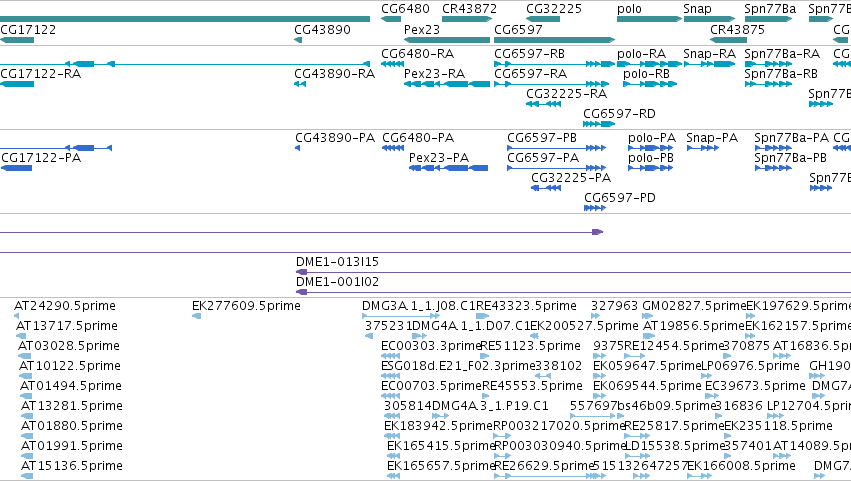Open EST AT10122.5prime
Screen dimensions: 851x481
[x=70, y=366]
